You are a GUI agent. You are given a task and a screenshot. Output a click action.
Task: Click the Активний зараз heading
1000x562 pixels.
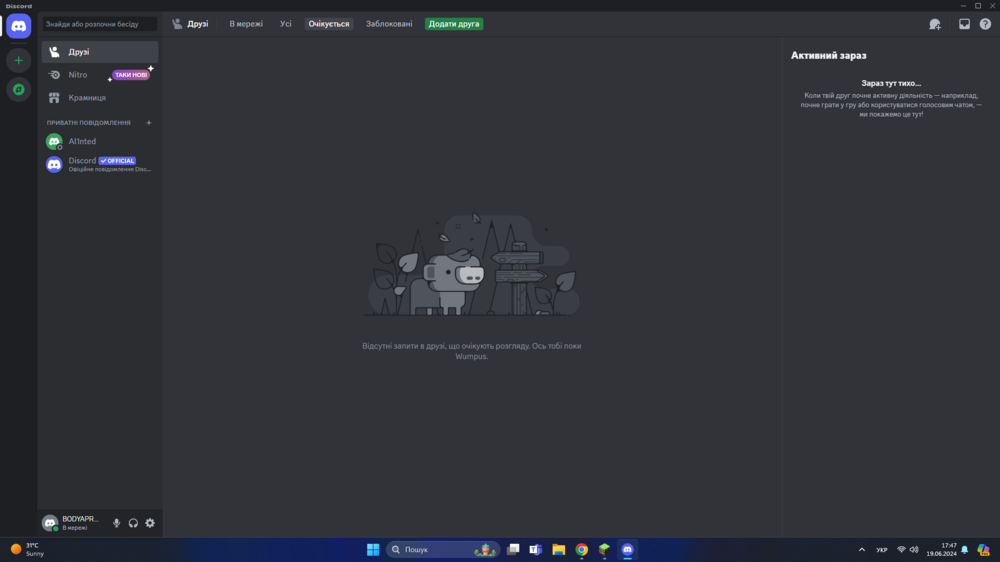(828, 55)
